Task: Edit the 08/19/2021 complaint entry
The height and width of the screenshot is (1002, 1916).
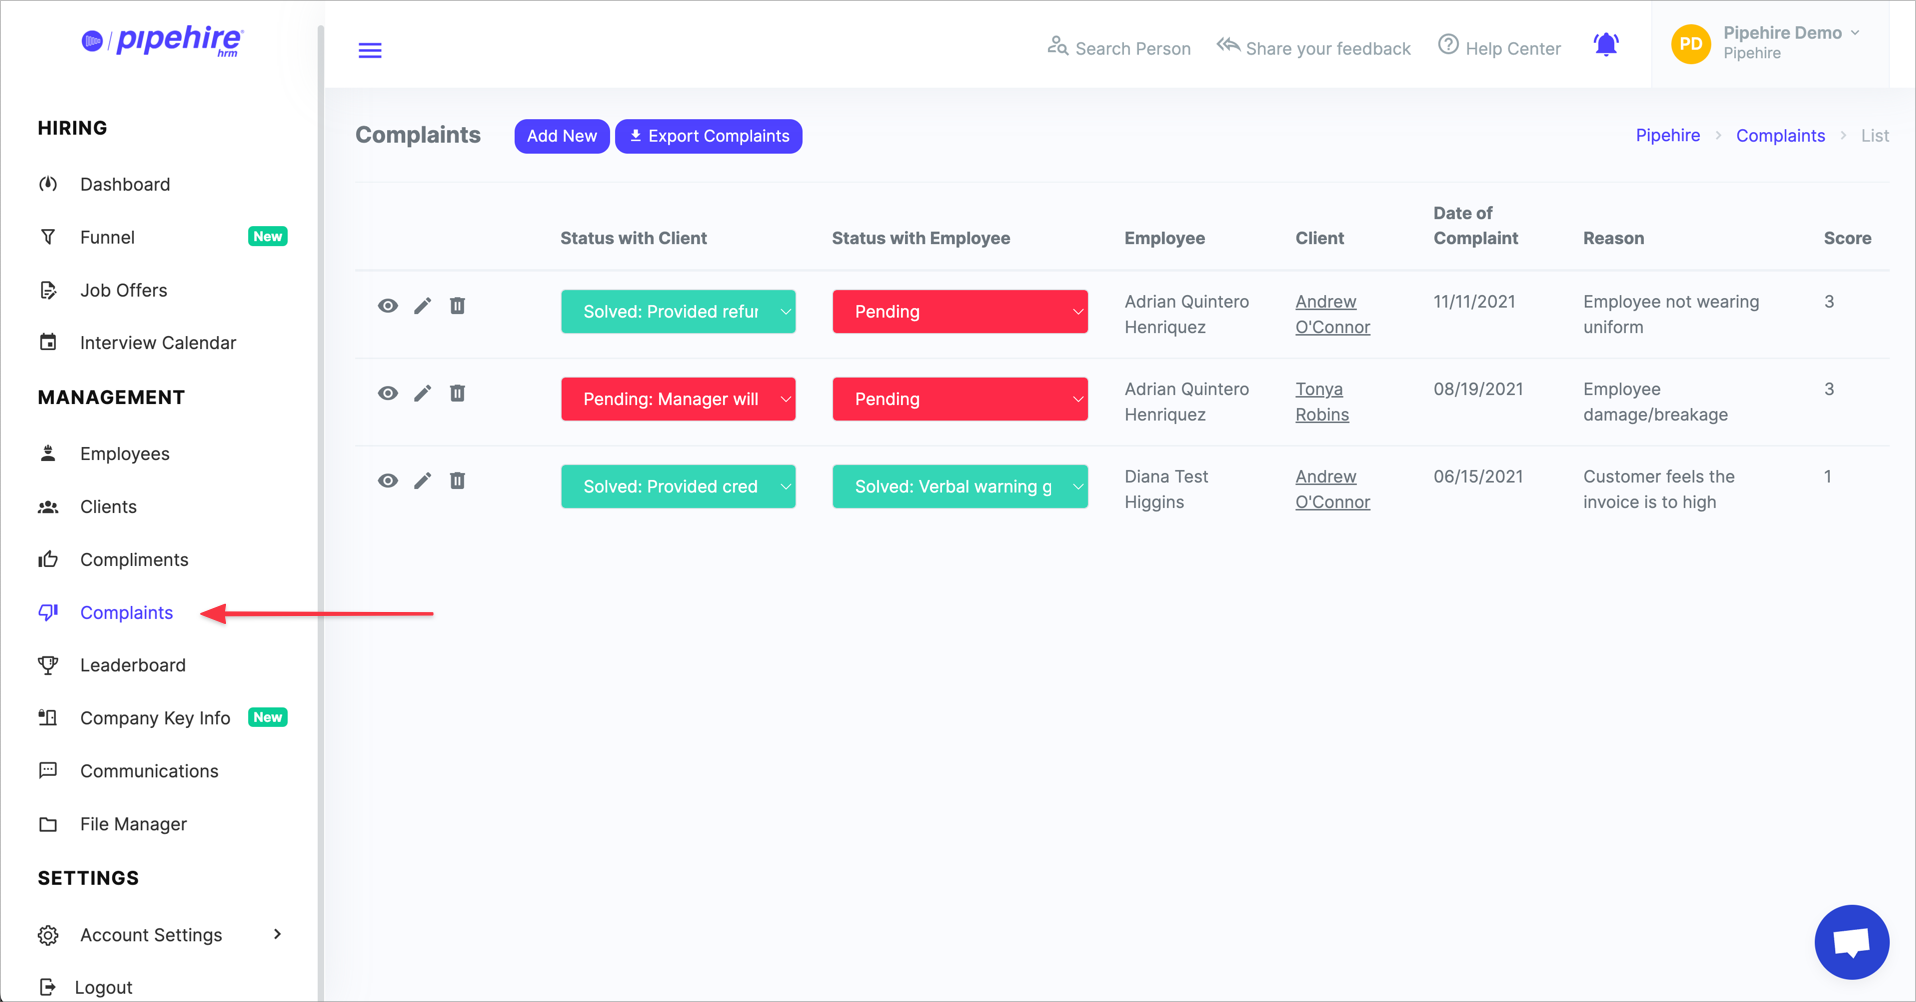Action: tap(423, 393)
